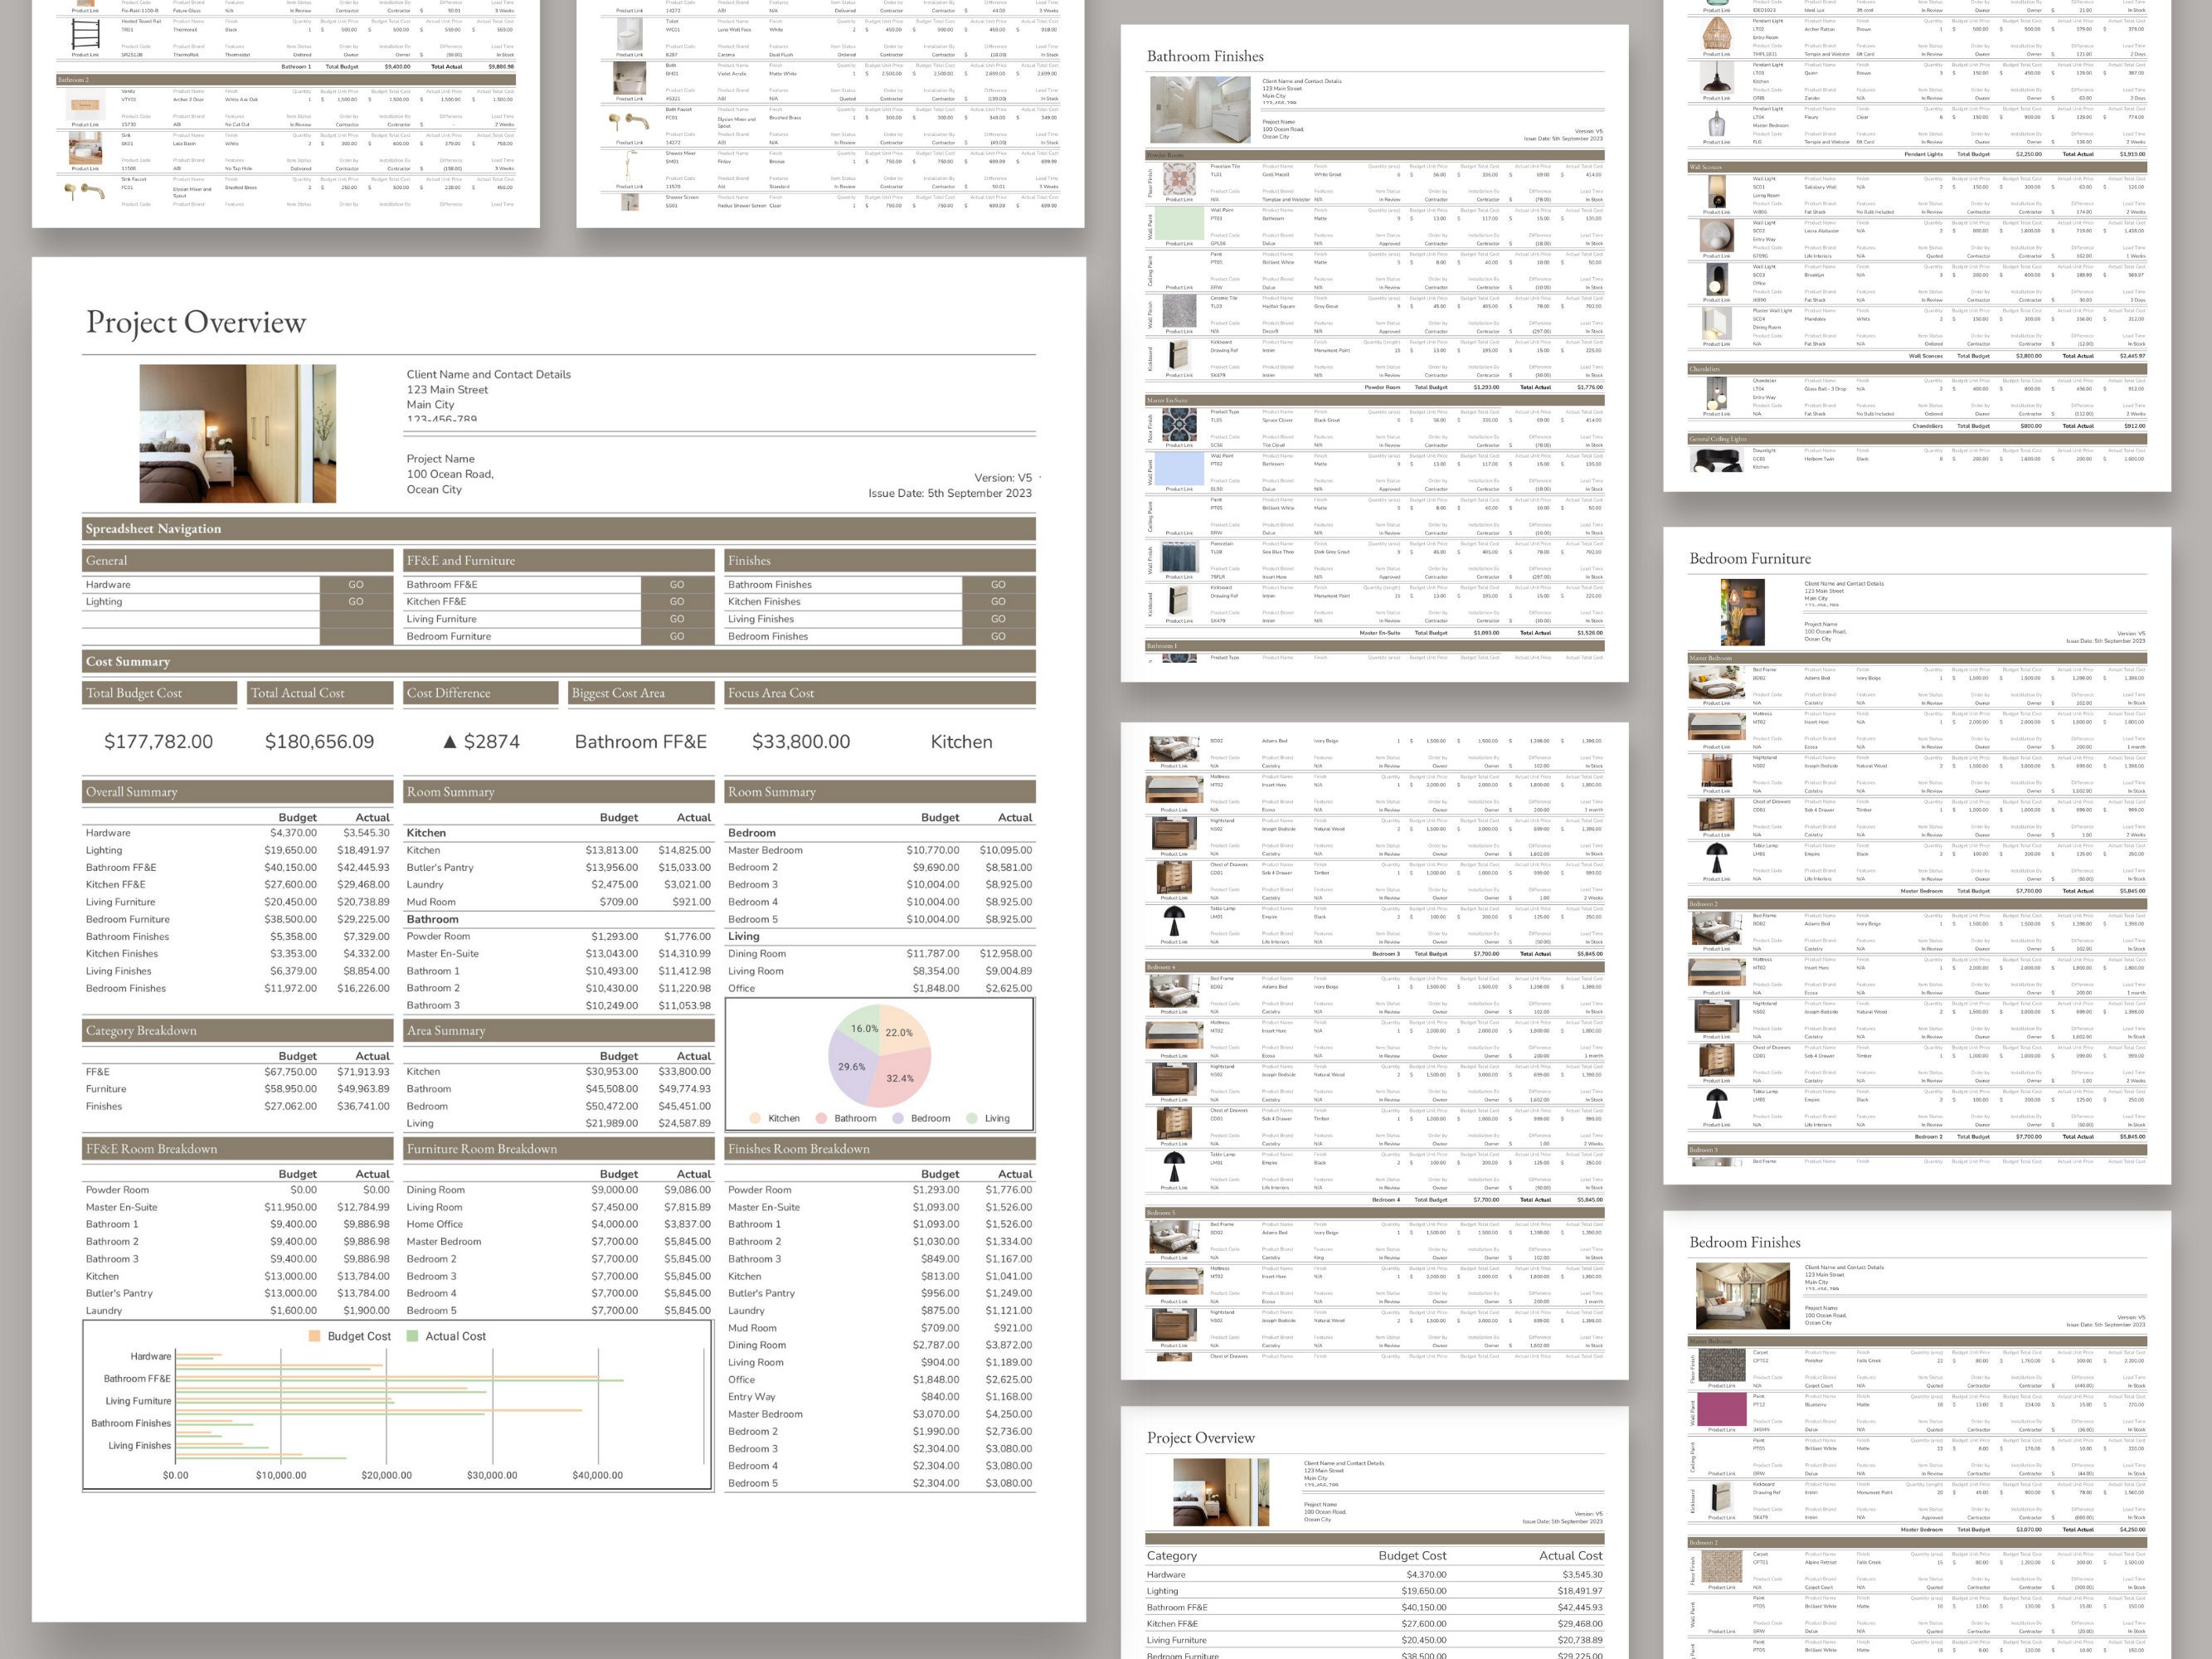This screenshot has height=1659, width=2212.
Task: Click the photo on Bedroom Furniture page header
Action: click(1742, 612)
